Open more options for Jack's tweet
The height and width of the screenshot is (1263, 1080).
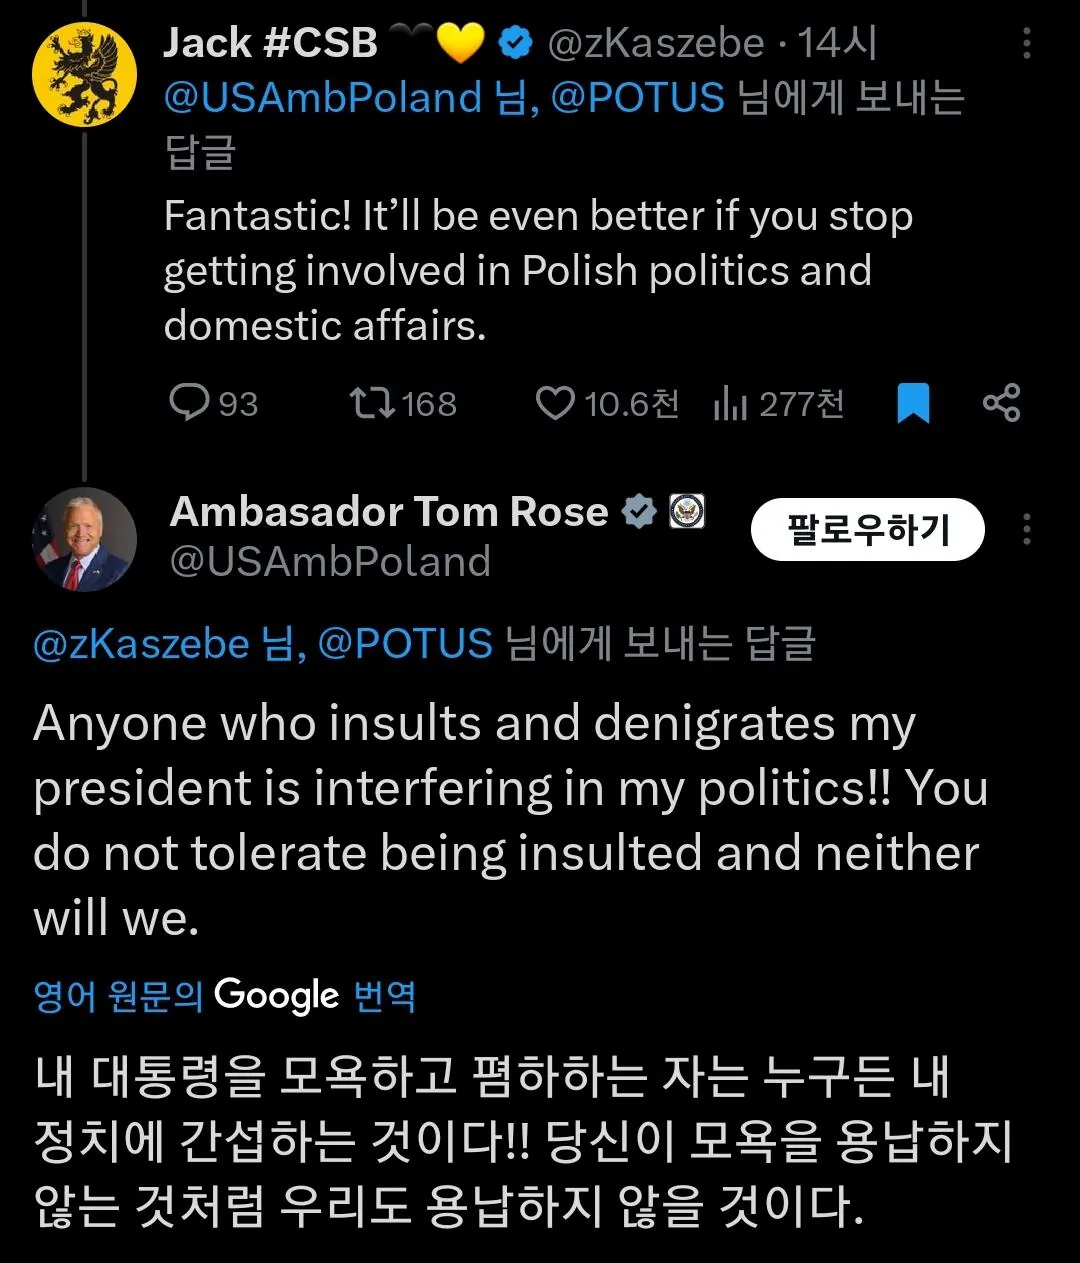point(1026,43)
